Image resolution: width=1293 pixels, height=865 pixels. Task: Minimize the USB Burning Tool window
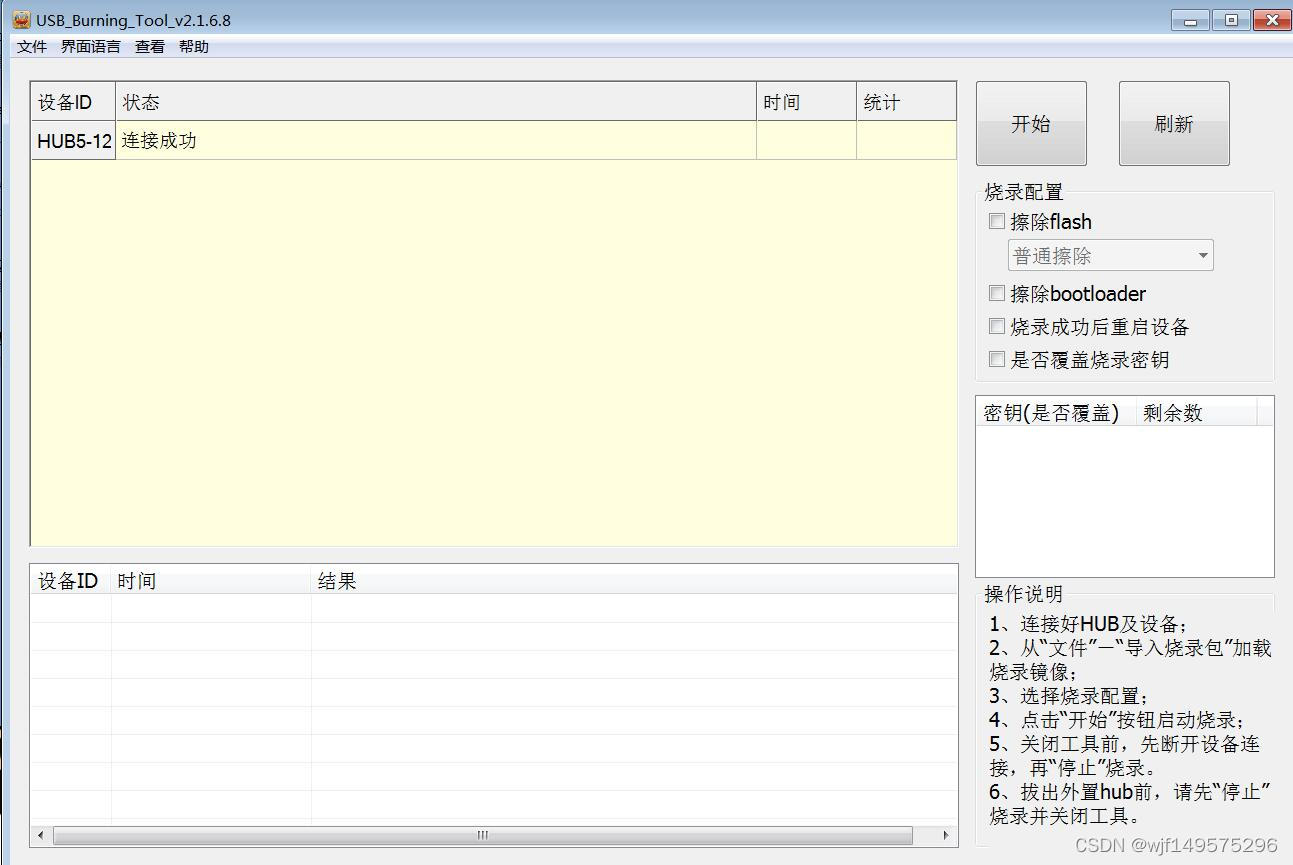point(1190,20)
